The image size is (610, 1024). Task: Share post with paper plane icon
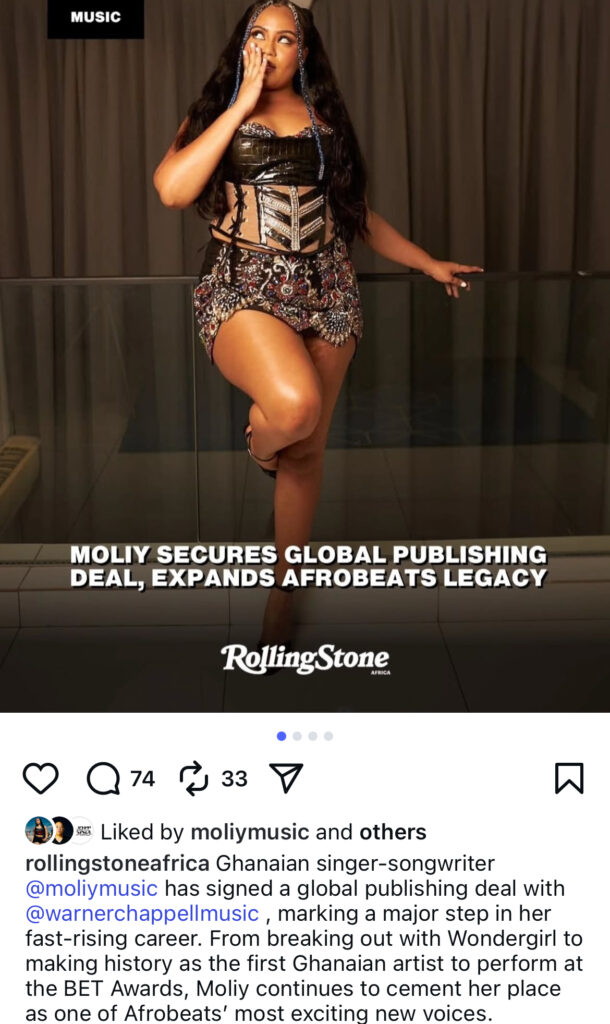286,778
